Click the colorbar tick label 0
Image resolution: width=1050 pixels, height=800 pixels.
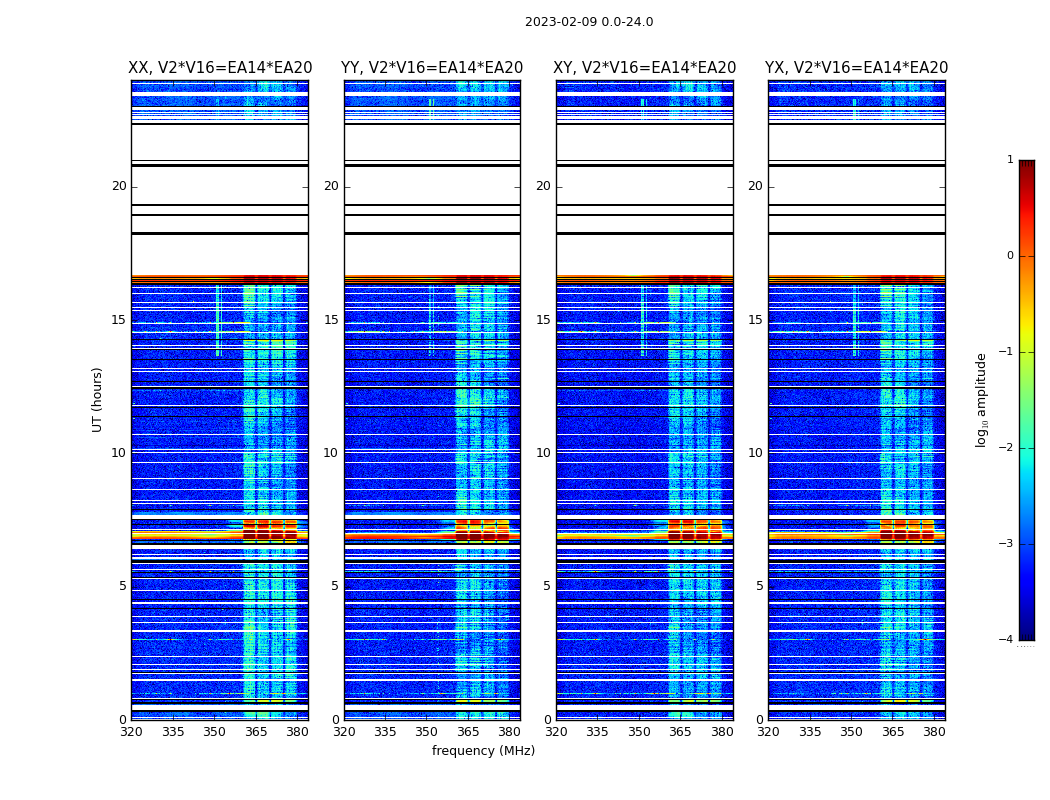[x=1010, y=256]
